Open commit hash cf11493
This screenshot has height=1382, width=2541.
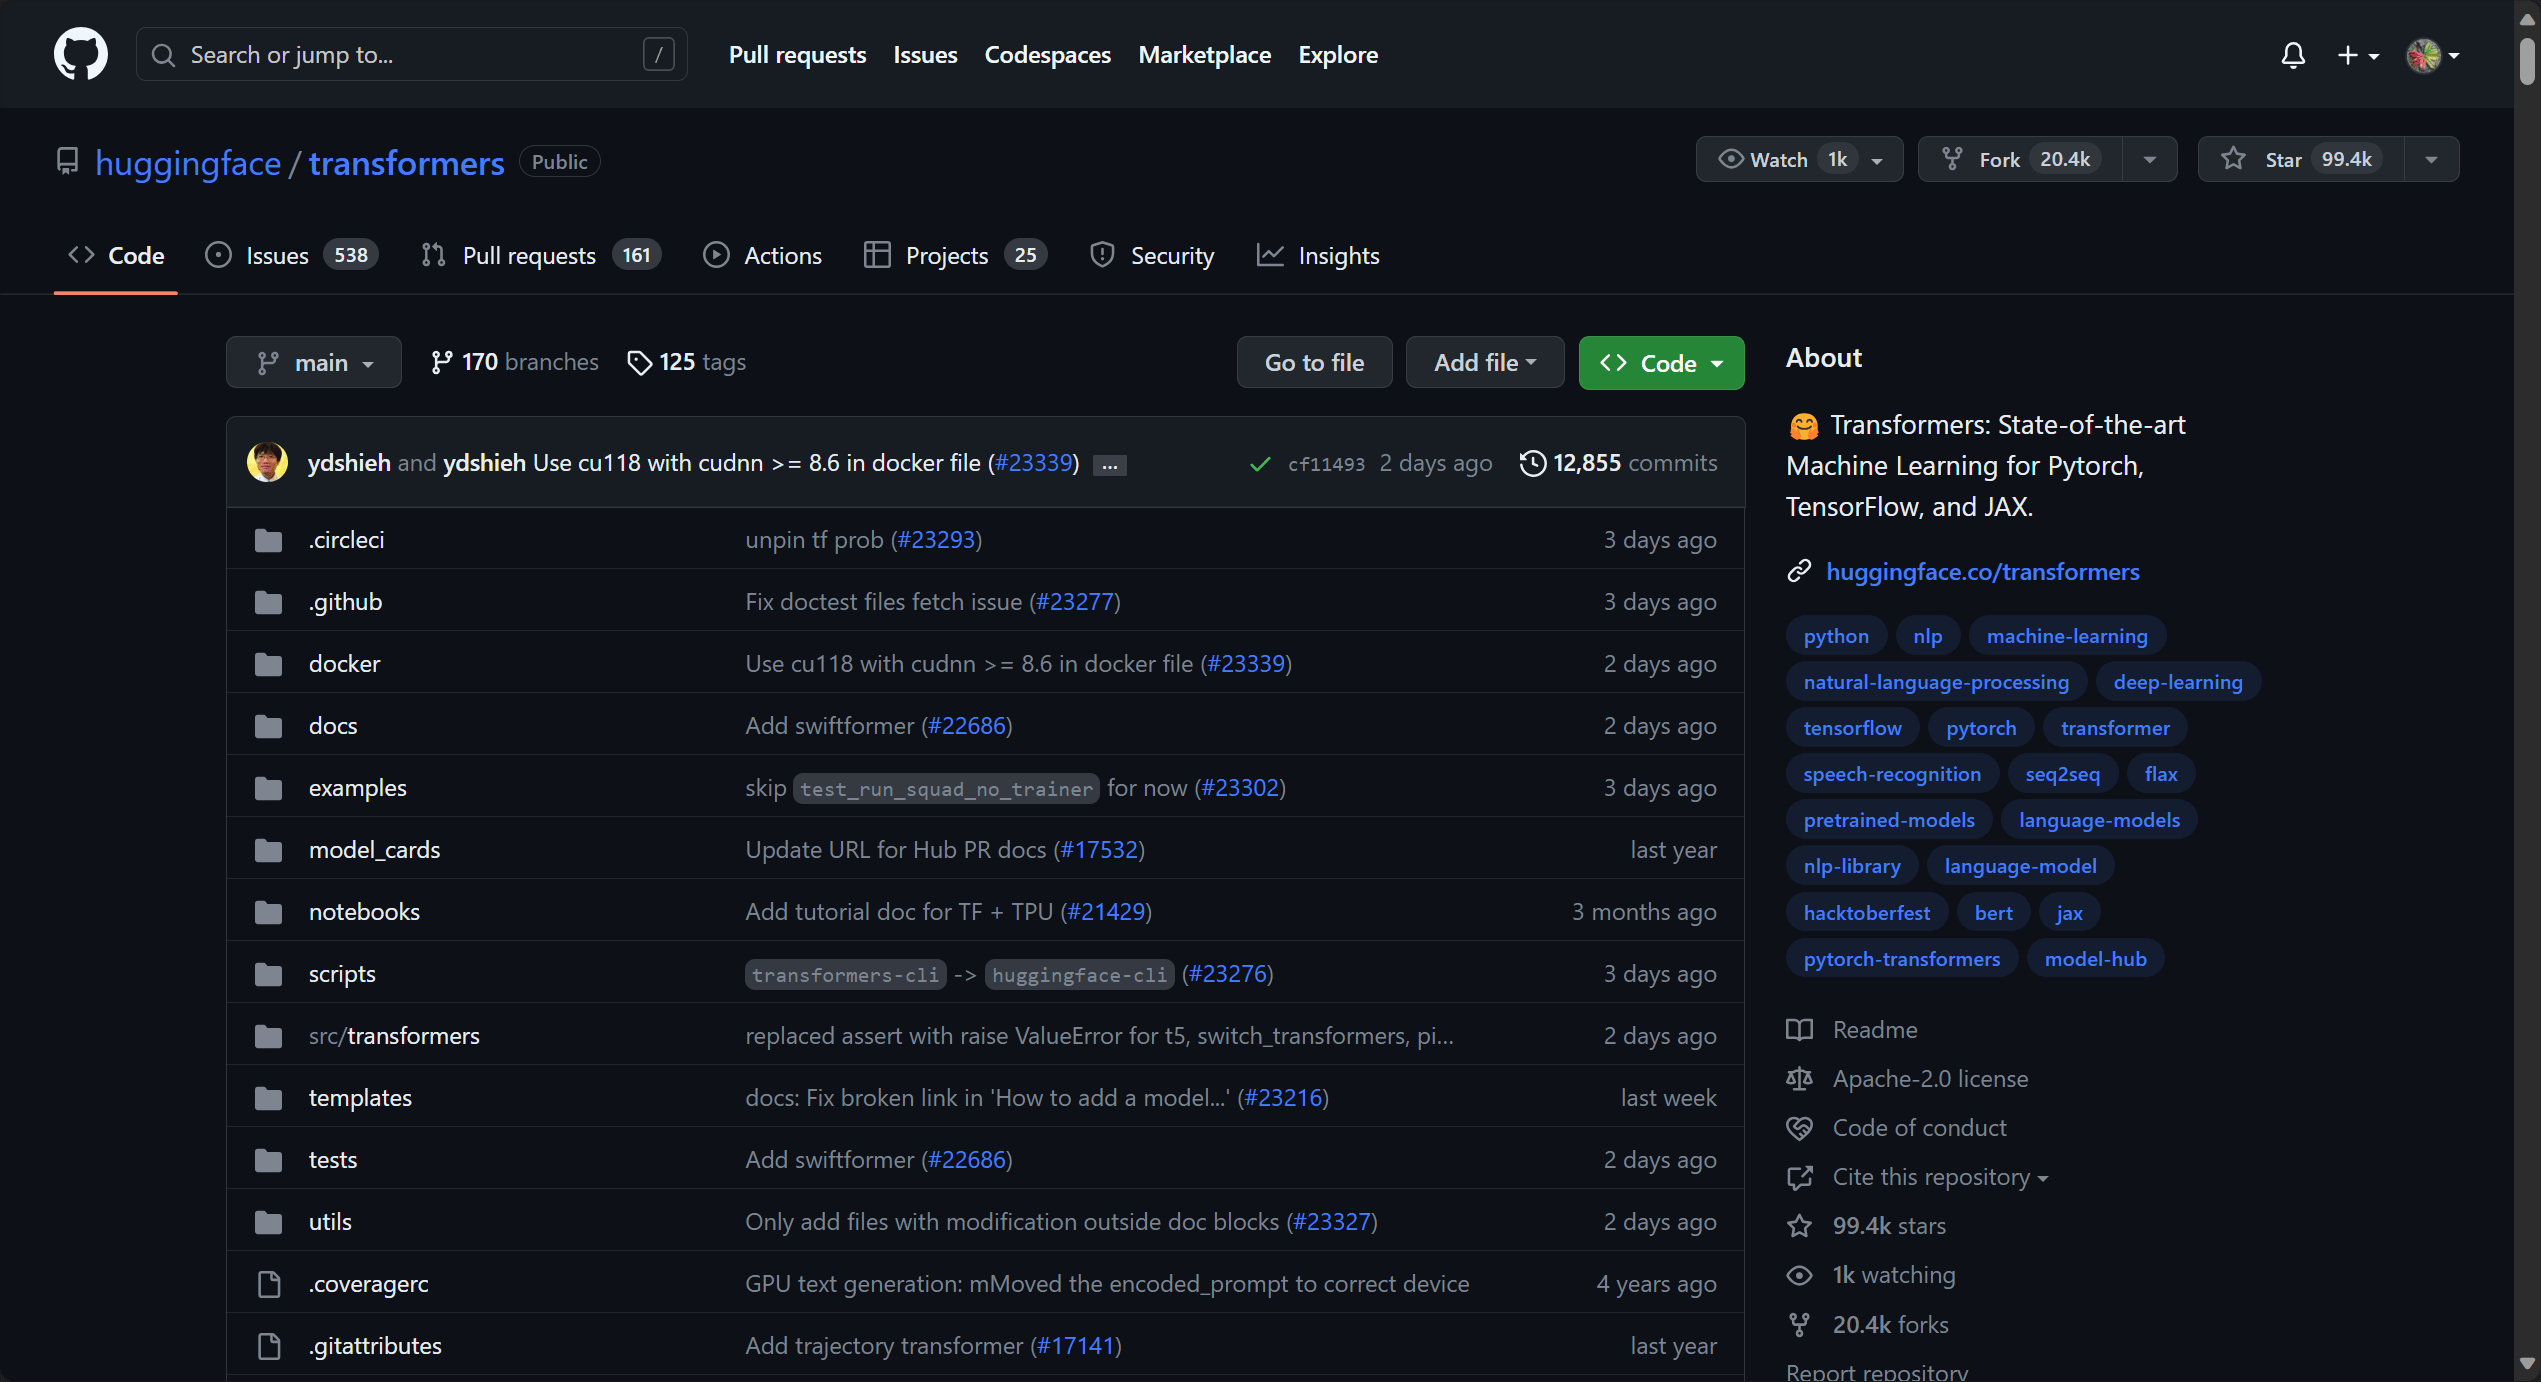[1326, 464]
